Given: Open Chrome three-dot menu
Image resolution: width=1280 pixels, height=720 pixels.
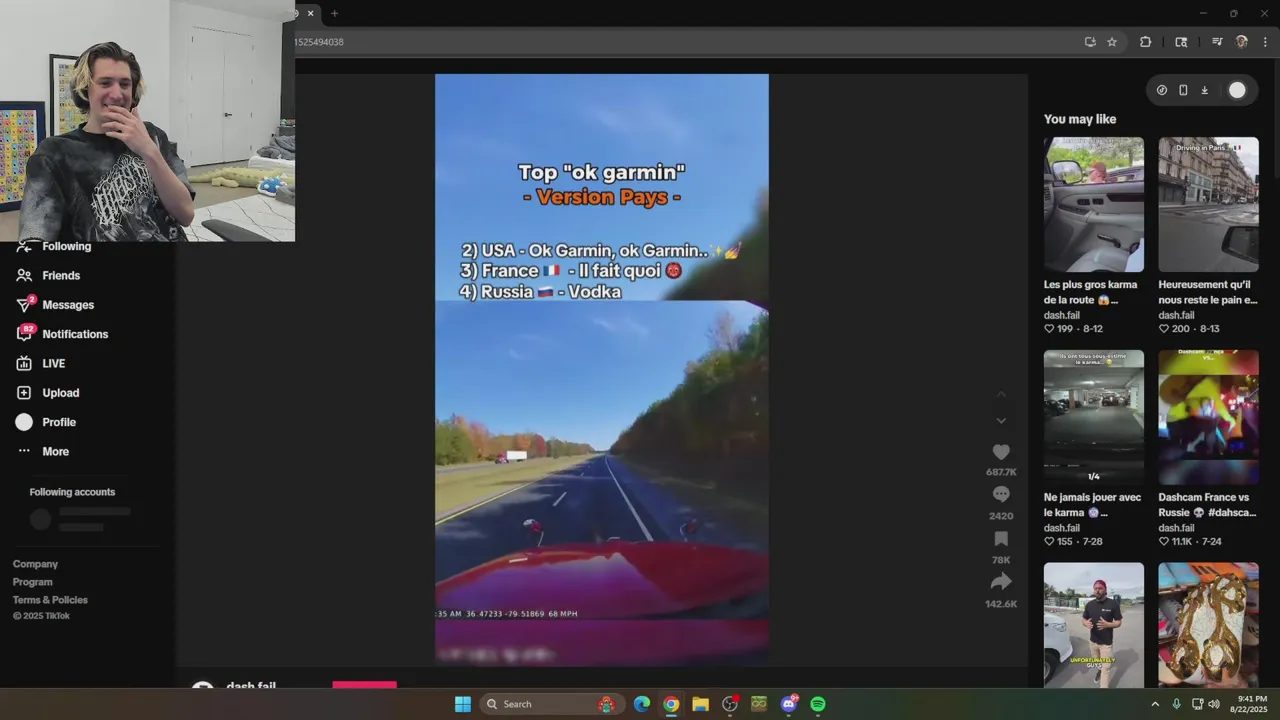Looking at the screenshot, I should [x=1266, y=42].
